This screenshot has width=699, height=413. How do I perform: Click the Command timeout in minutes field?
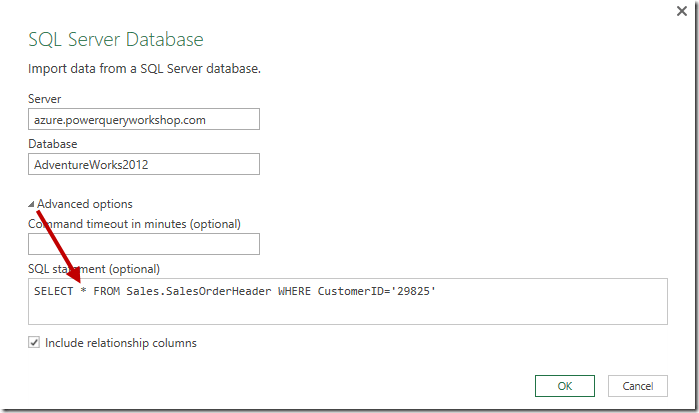(144, 244)
